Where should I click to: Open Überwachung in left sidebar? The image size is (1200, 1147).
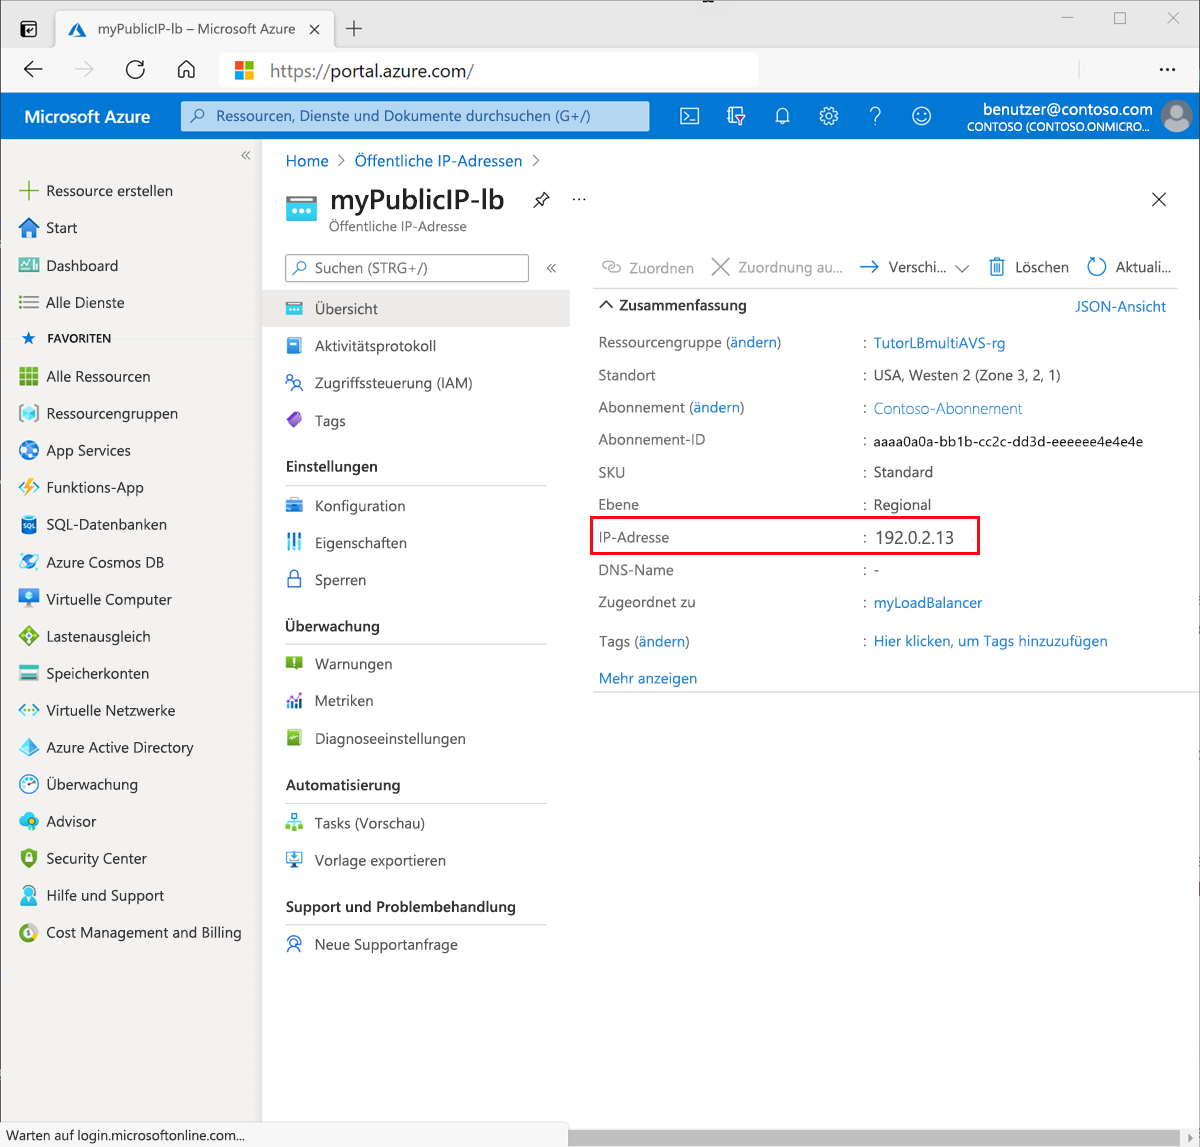point(79,784)
